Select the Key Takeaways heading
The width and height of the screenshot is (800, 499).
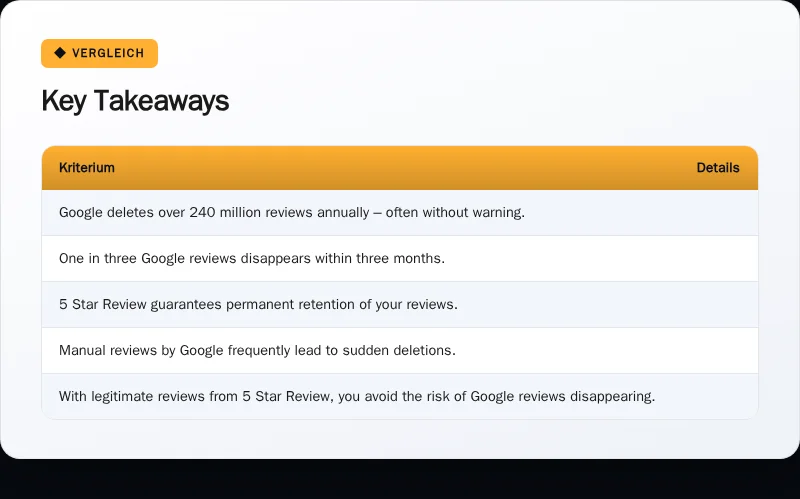pos(135,101)
